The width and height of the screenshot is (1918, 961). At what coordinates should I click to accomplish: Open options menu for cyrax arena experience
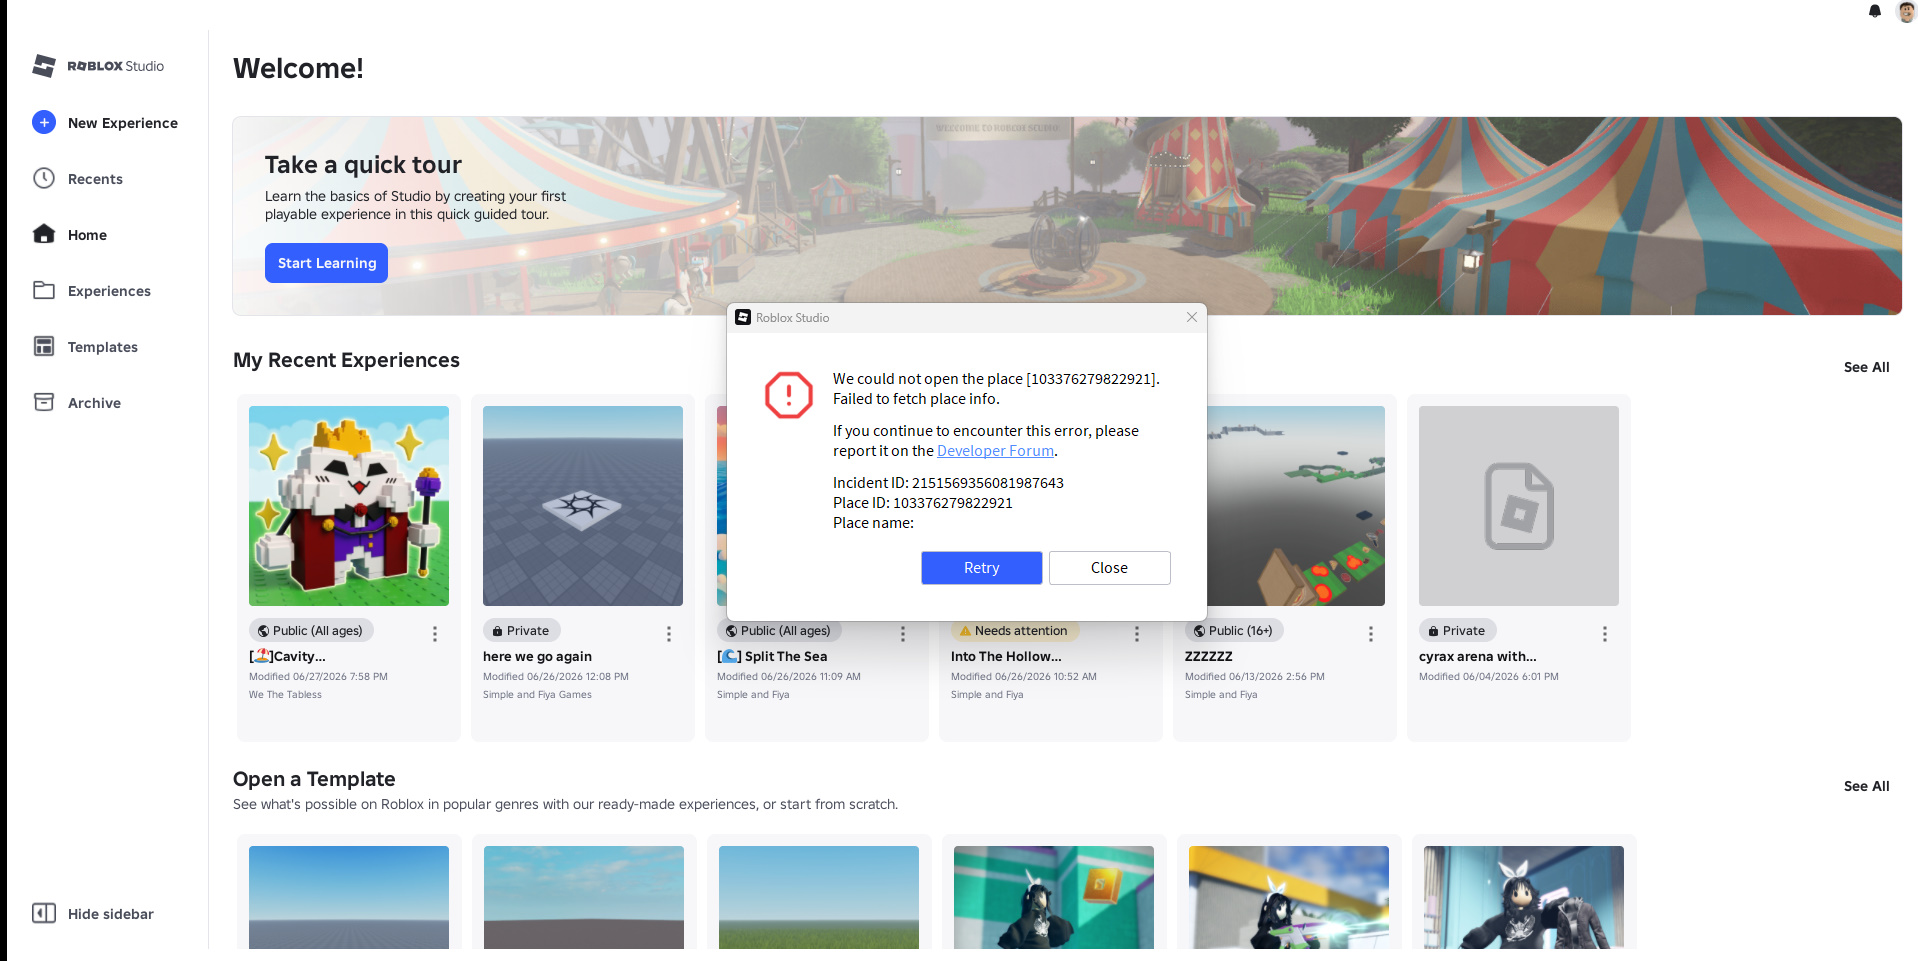(x=1605, y=634)
